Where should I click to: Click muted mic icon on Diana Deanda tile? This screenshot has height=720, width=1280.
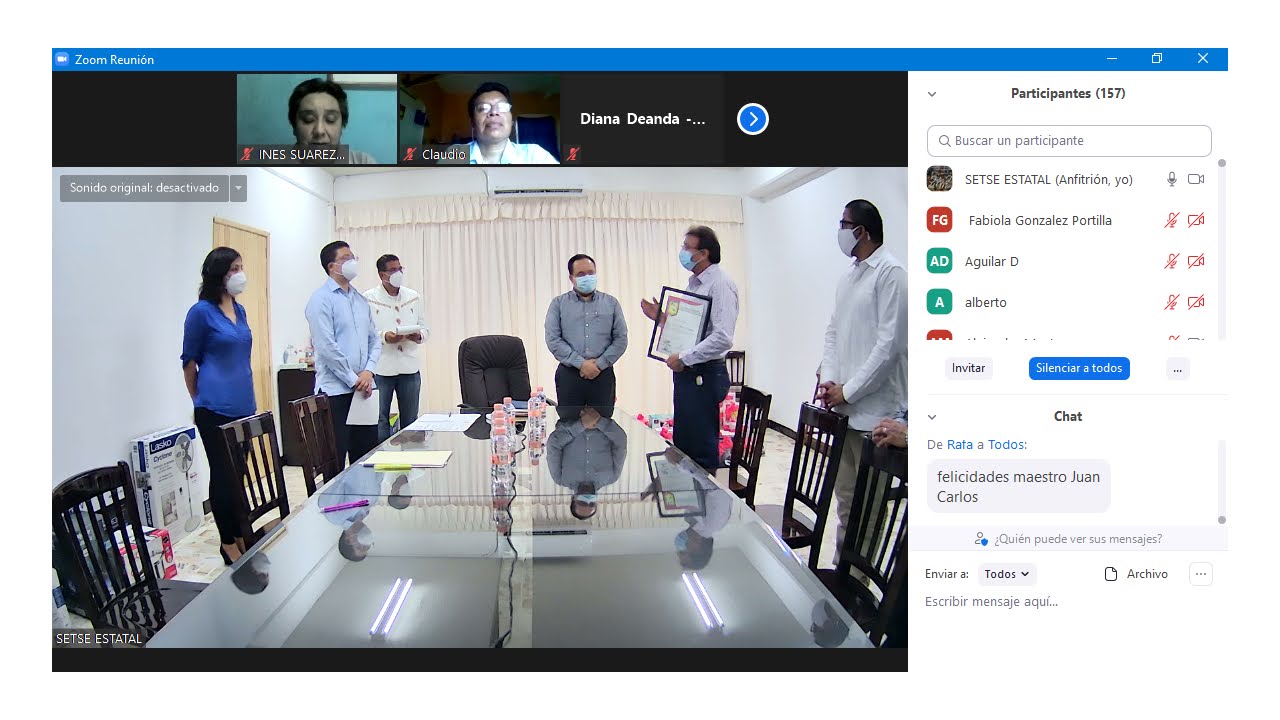coord(573,154)
